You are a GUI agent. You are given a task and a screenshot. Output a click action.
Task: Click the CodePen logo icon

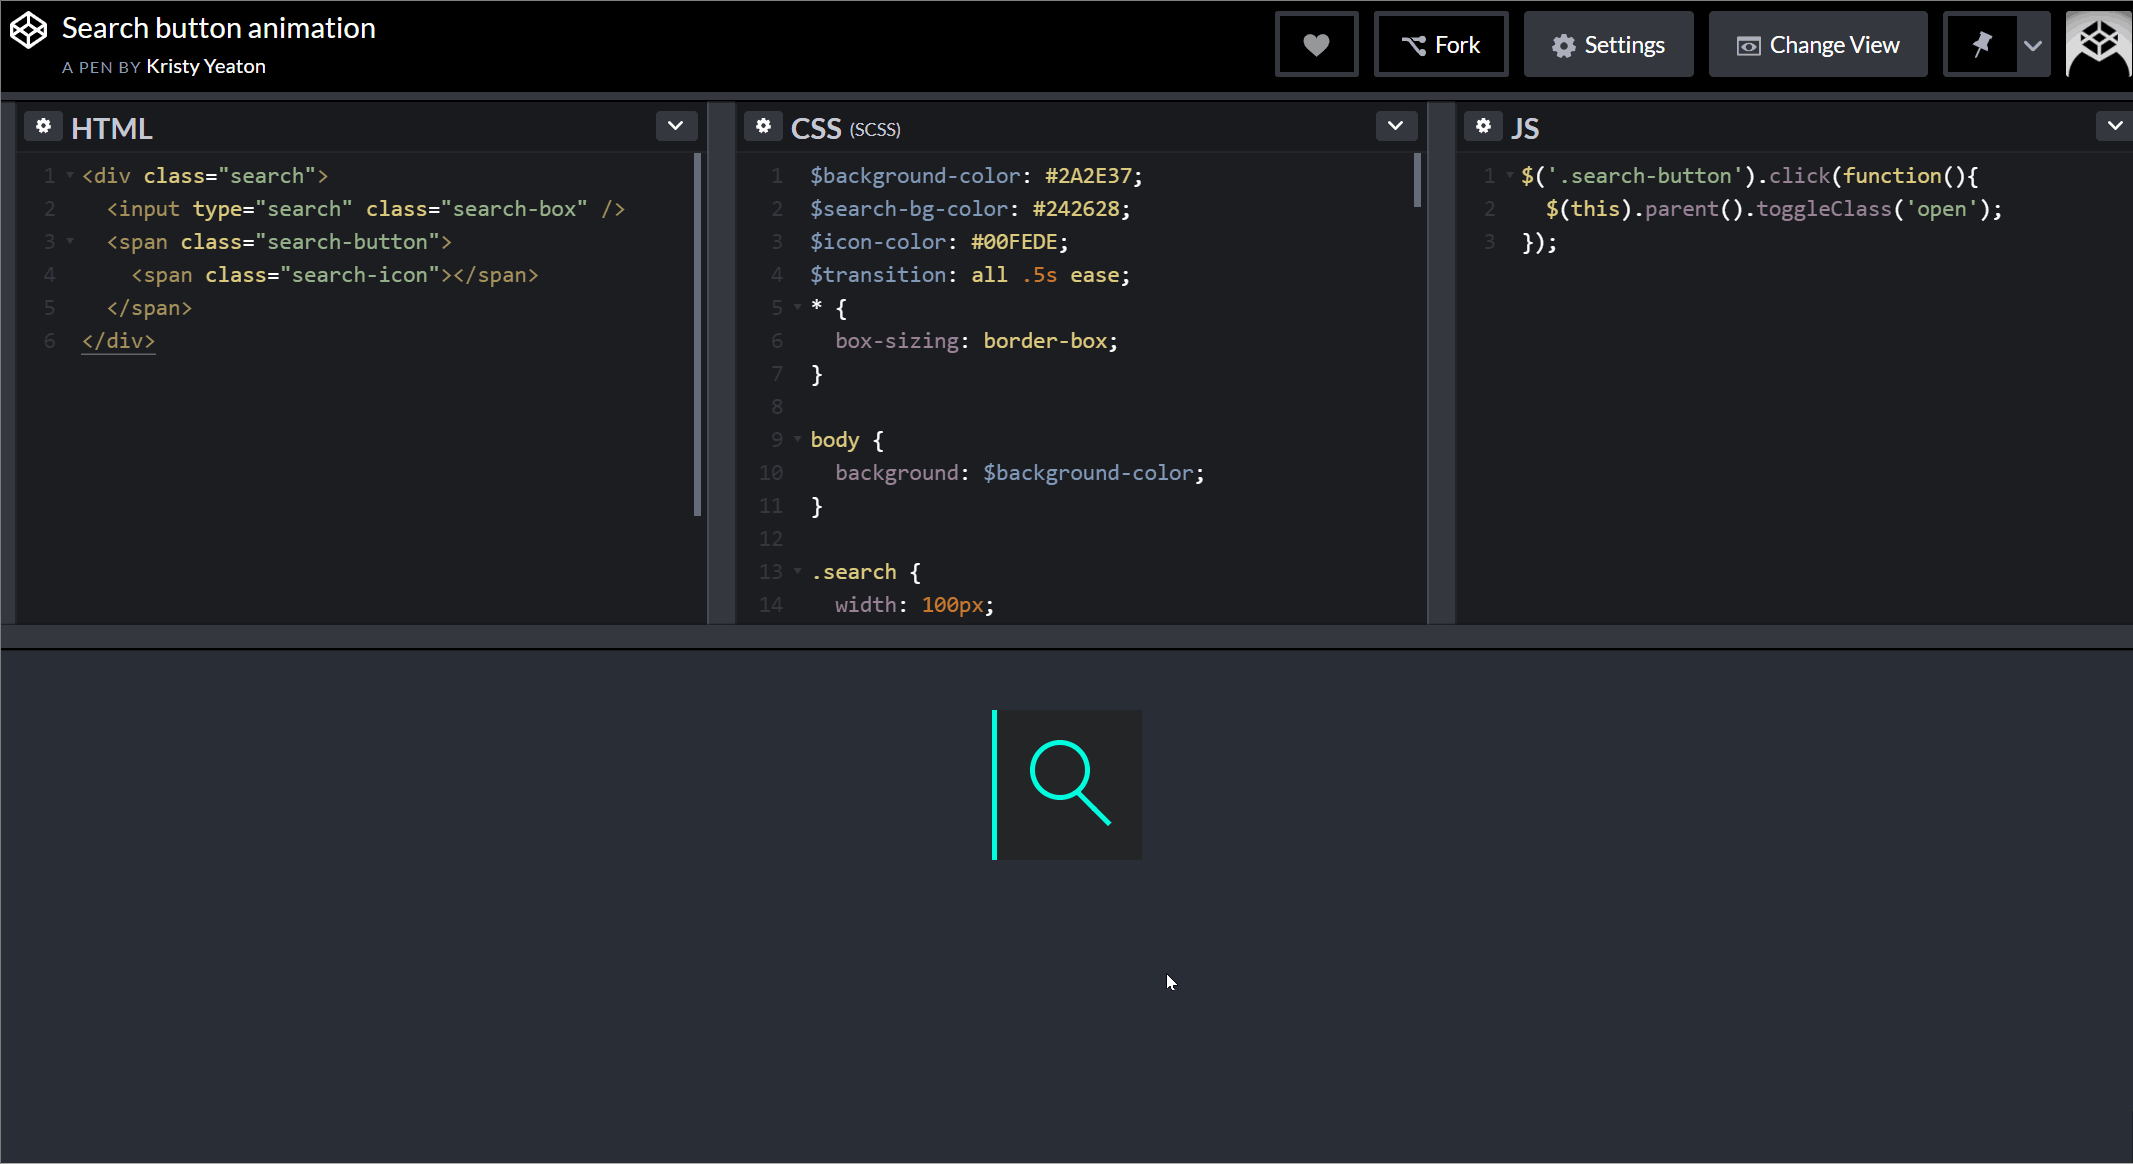tap(28, 30)
